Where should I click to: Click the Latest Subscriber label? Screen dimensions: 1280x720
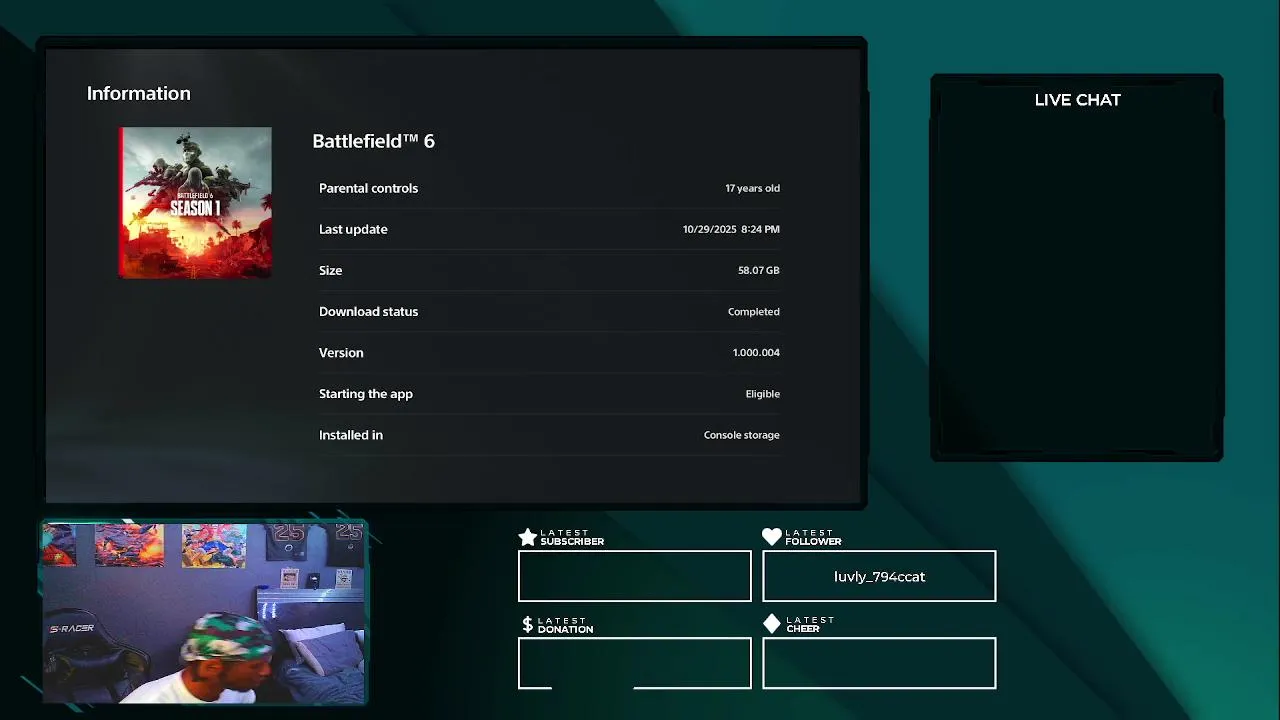tap(572, 538)
